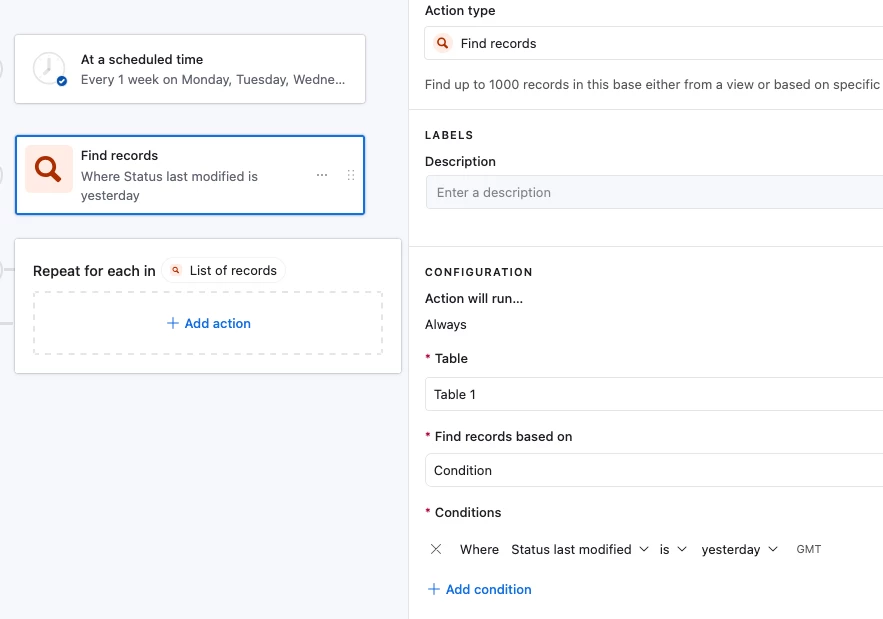Select the At a scheduled time trigger card
This screenshot has width=883, height=619.
(190, 69)
